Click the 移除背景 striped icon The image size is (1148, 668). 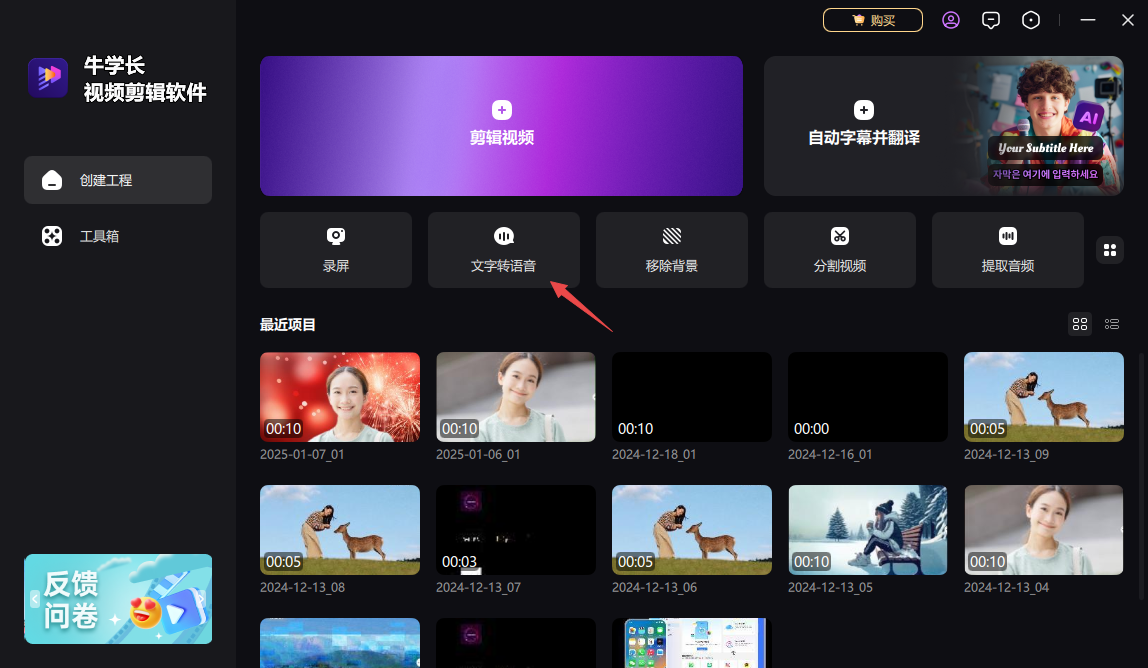pos(672,236)
